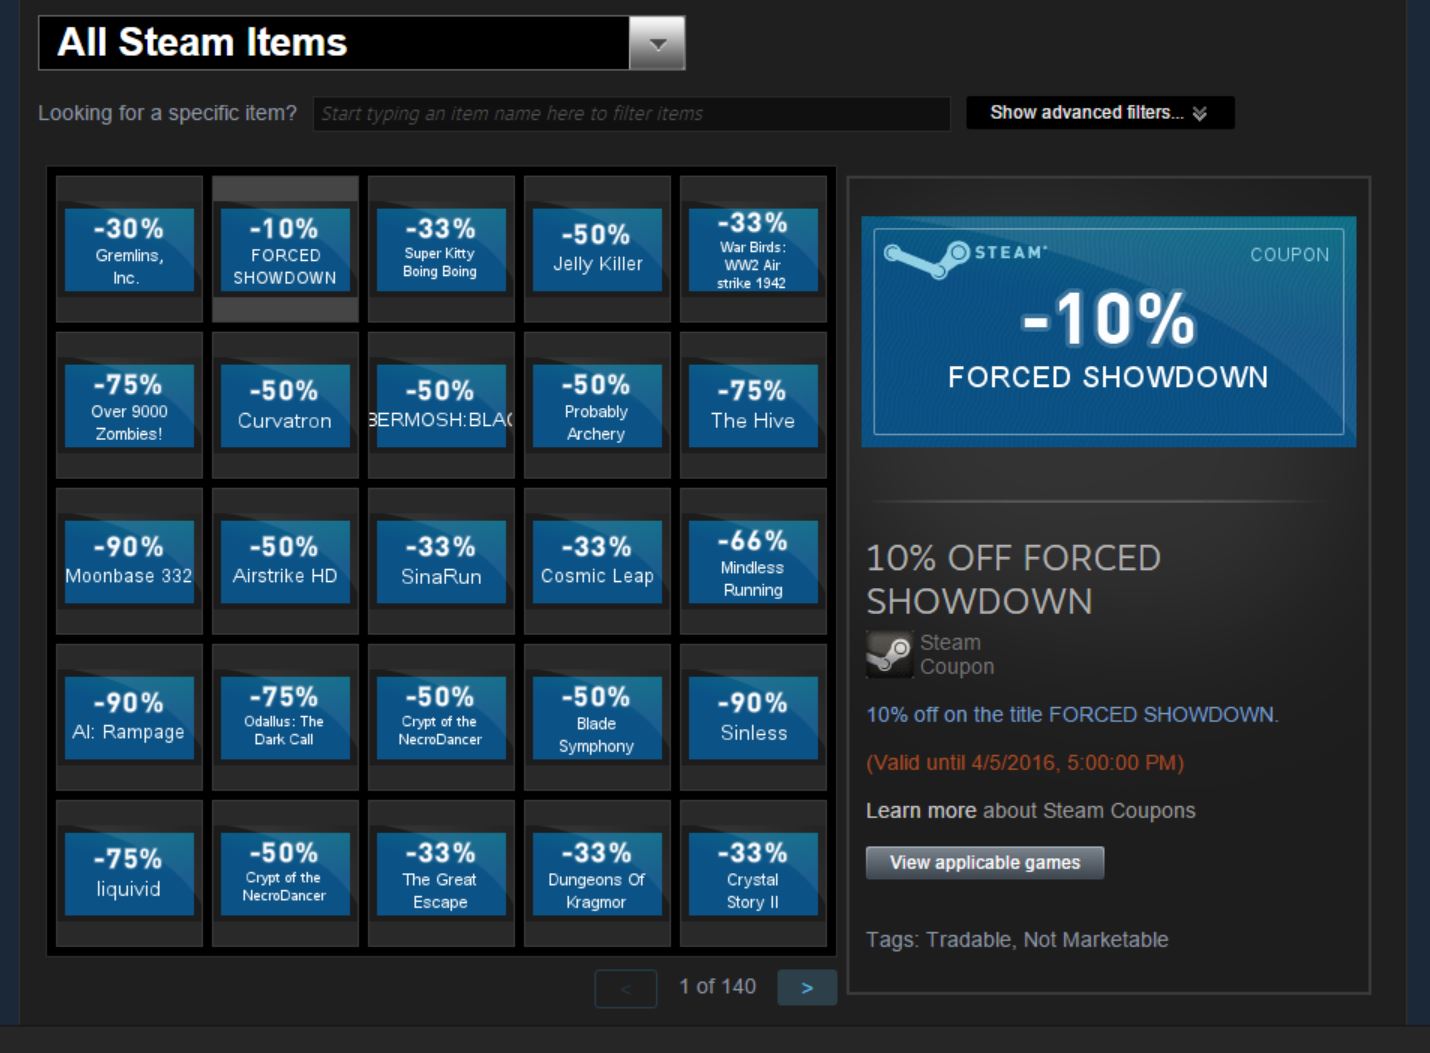
Task: Go to previous inventory page
Action: [x=625, y=988]
